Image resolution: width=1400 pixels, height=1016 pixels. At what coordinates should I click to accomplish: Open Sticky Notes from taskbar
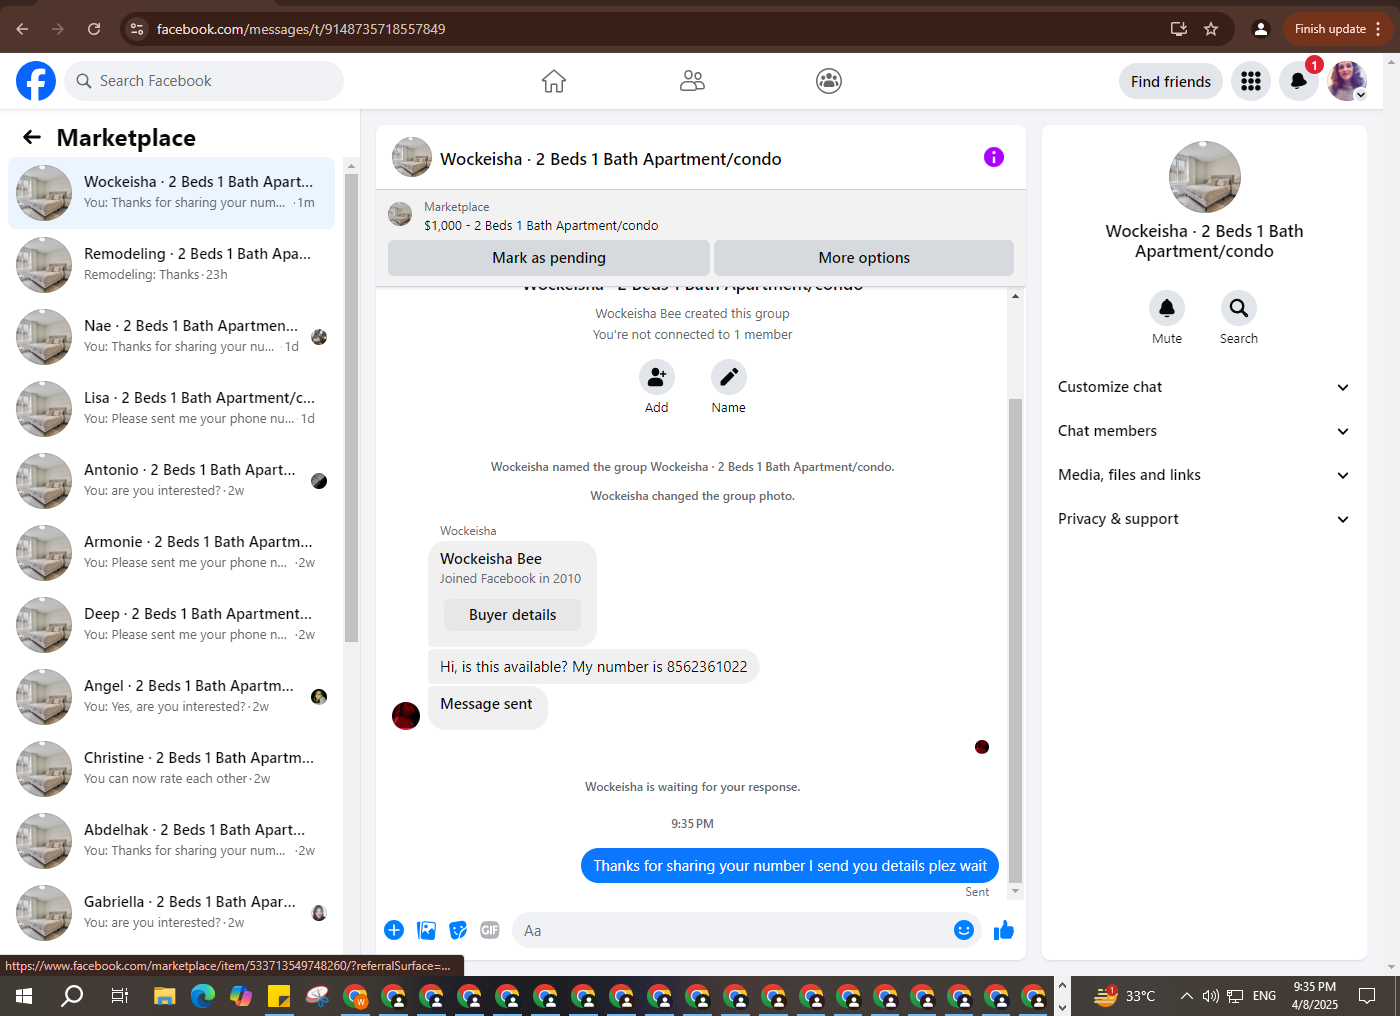tap(279, 996)
